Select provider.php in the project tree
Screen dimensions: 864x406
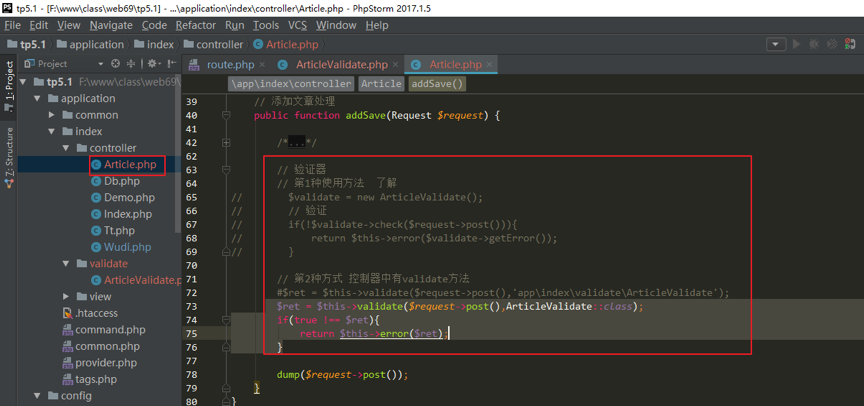coord(99,362)
